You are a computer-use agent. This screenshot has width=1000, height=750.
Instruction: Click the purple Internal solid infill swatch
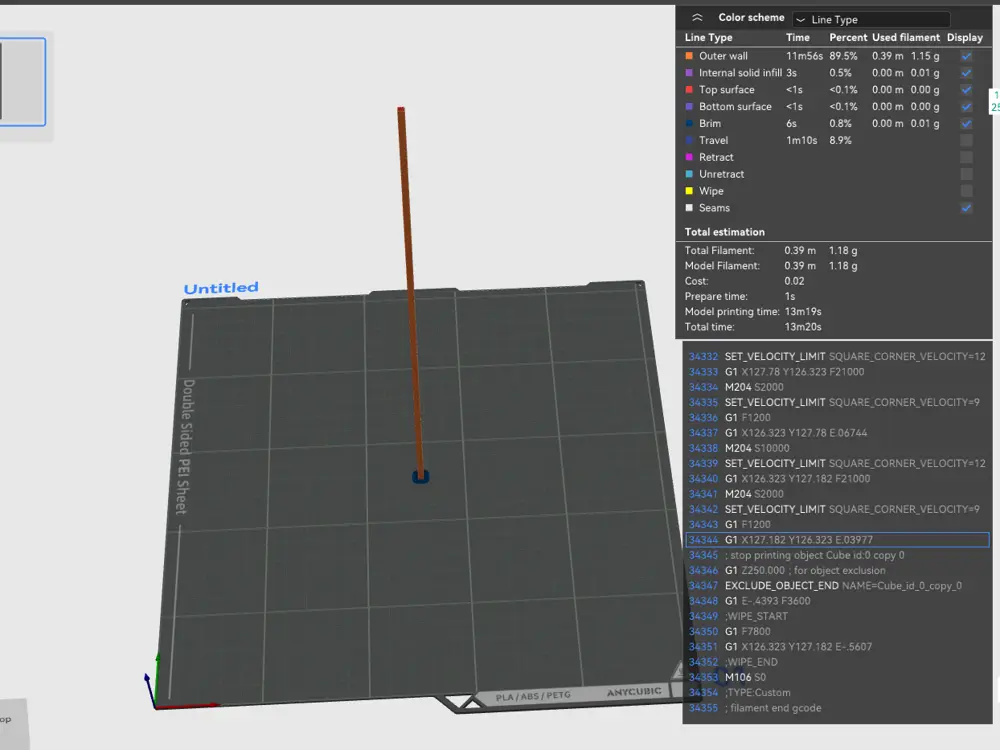tap(689, 73)
